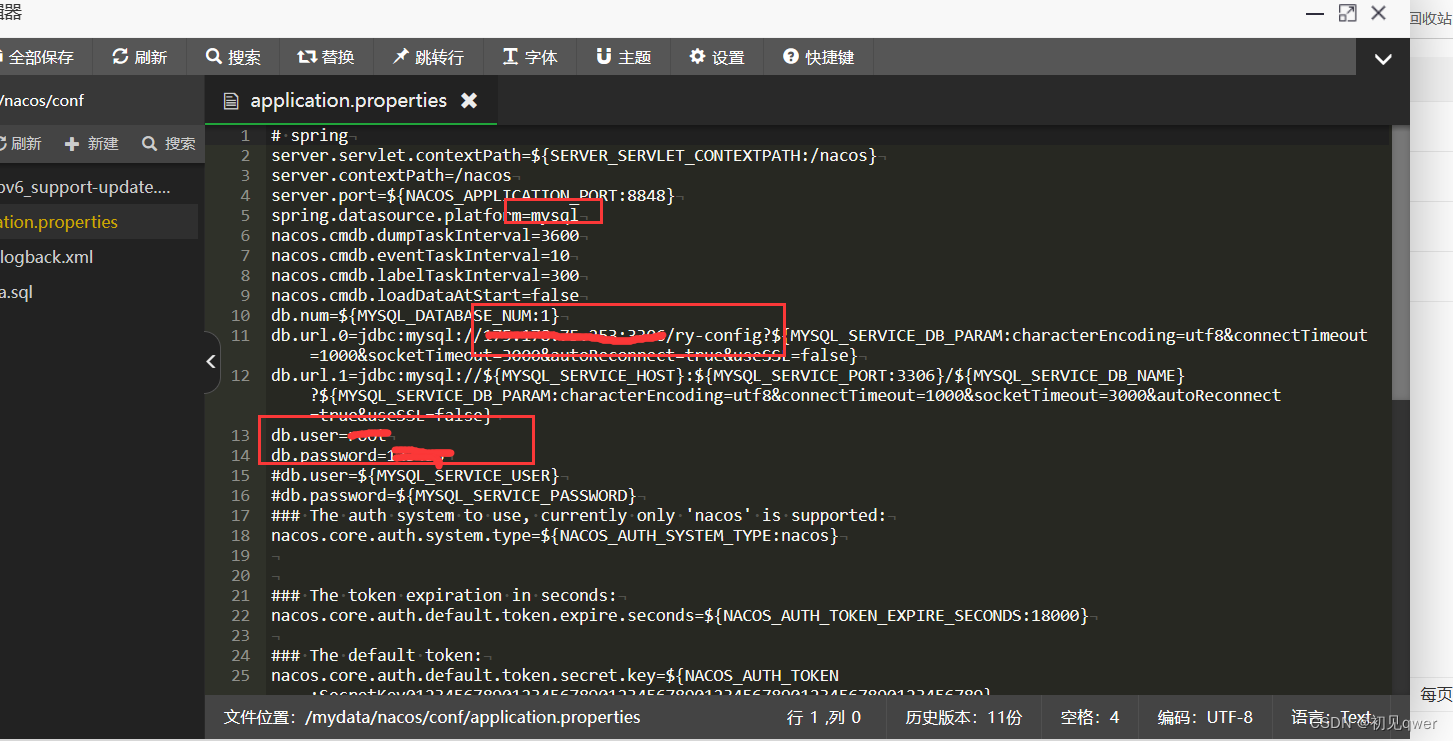Open the 替换 replace tool
This screenshot has height=741, width=1453.
pyautogui.click(x=326, y=57)
